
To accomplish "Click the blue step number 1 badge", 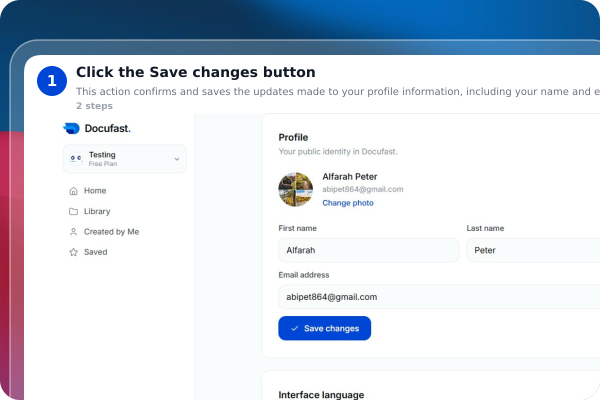I will (x=52, y=81).
